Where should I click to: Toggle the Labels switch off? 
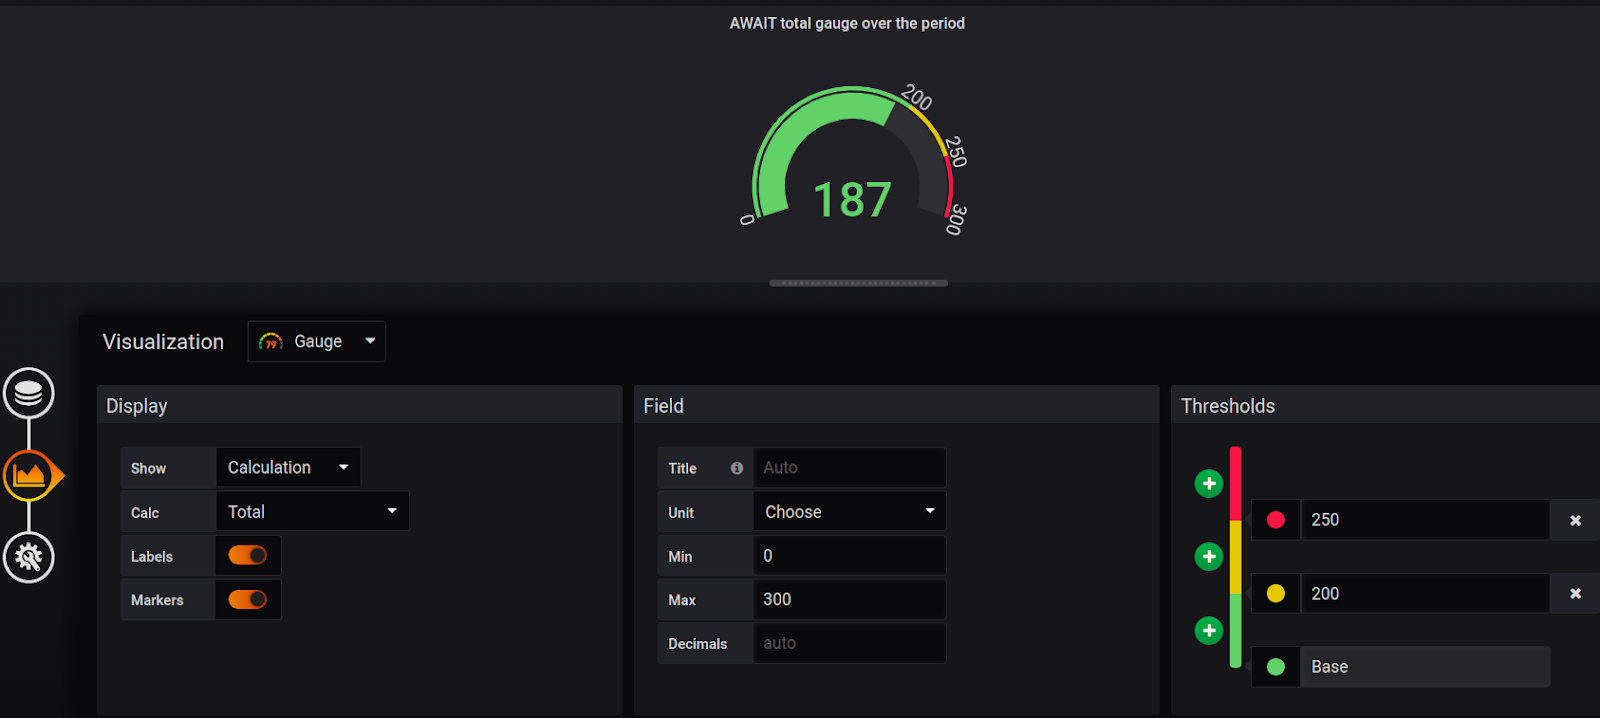(247, 555)
